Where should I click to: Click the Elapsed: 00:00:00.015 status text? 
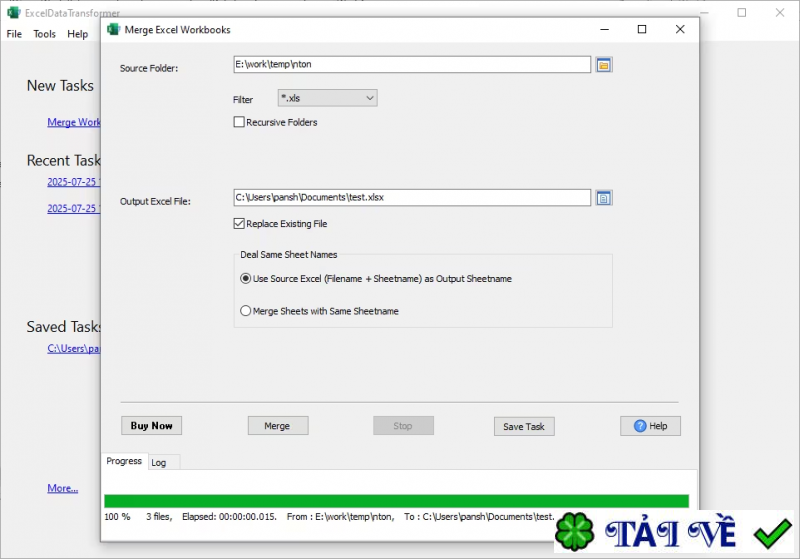point(229,517)
